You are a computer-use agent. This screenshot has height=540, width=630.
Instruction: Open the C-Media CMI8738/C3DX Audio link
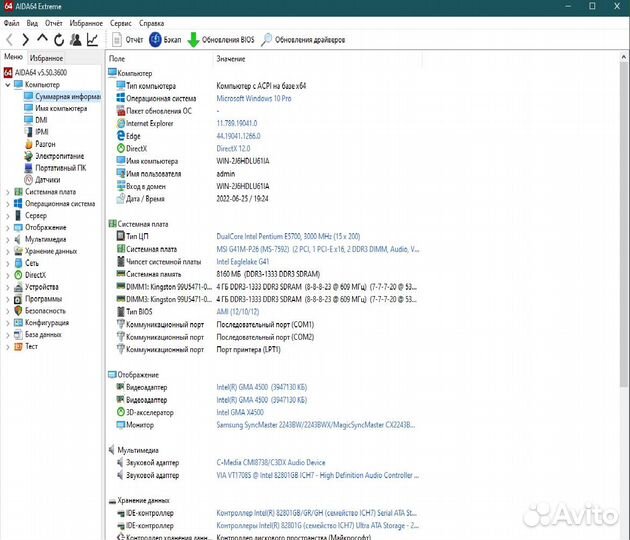pyautogui.click(x=271, y=463)
